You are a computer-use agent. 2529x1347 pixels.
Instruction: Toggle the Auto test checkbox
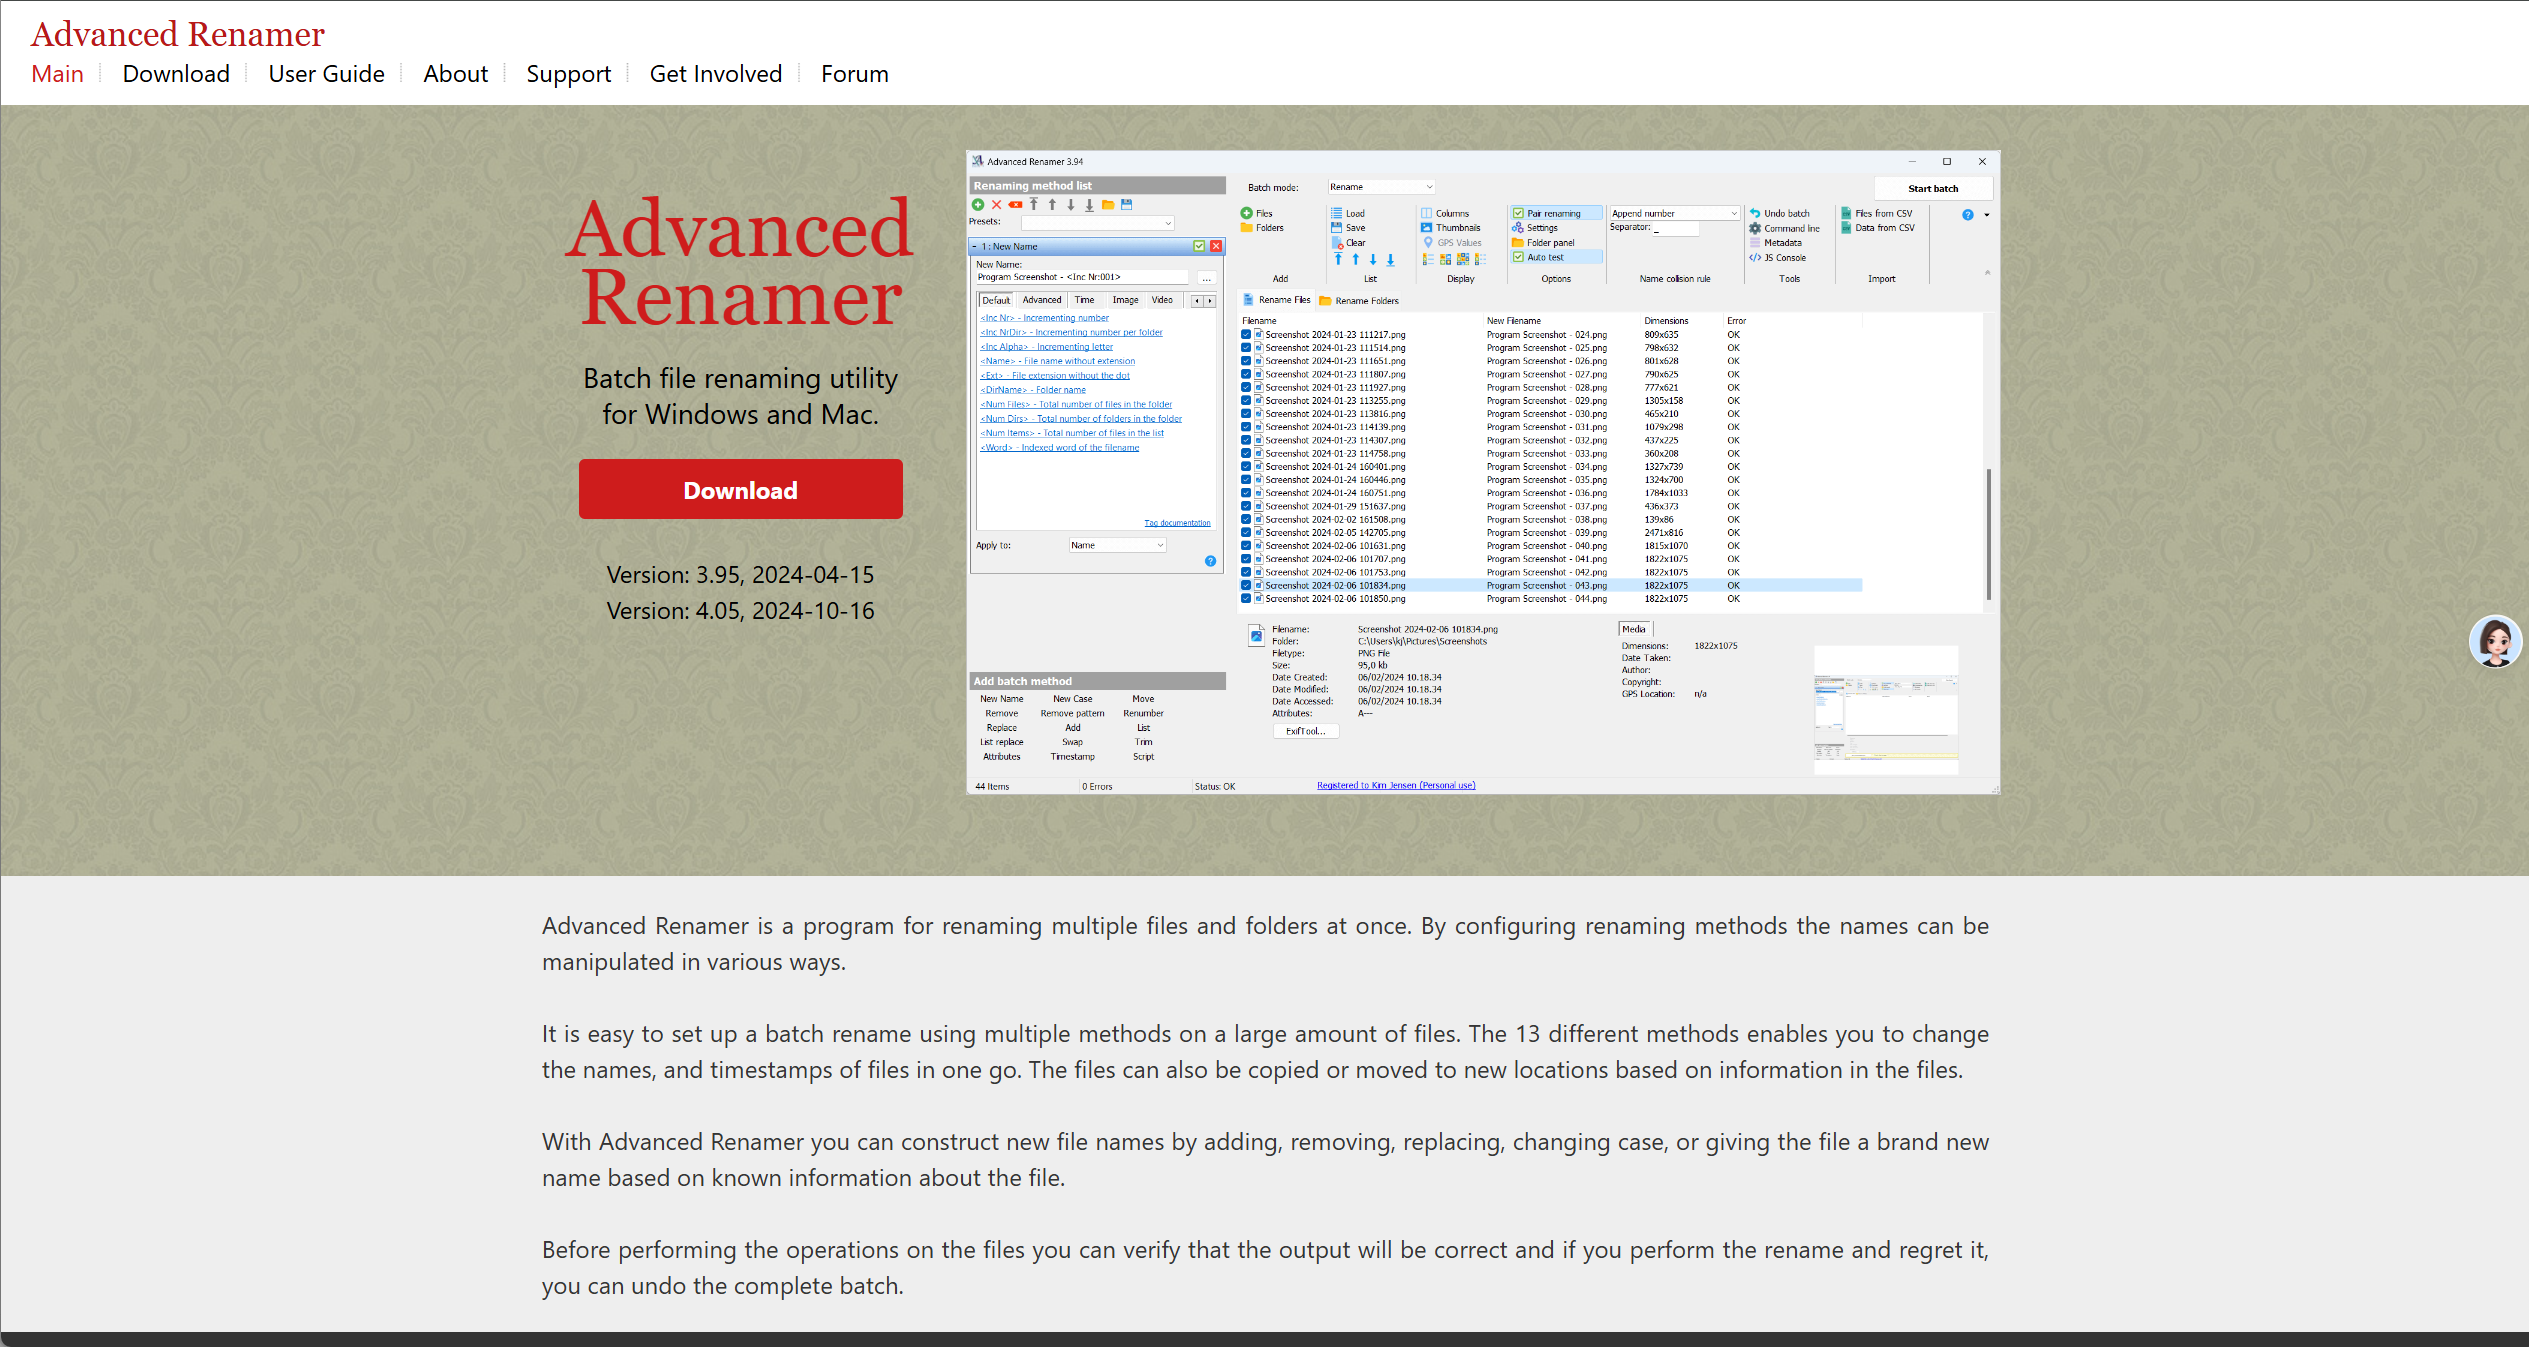[1518, 258]
